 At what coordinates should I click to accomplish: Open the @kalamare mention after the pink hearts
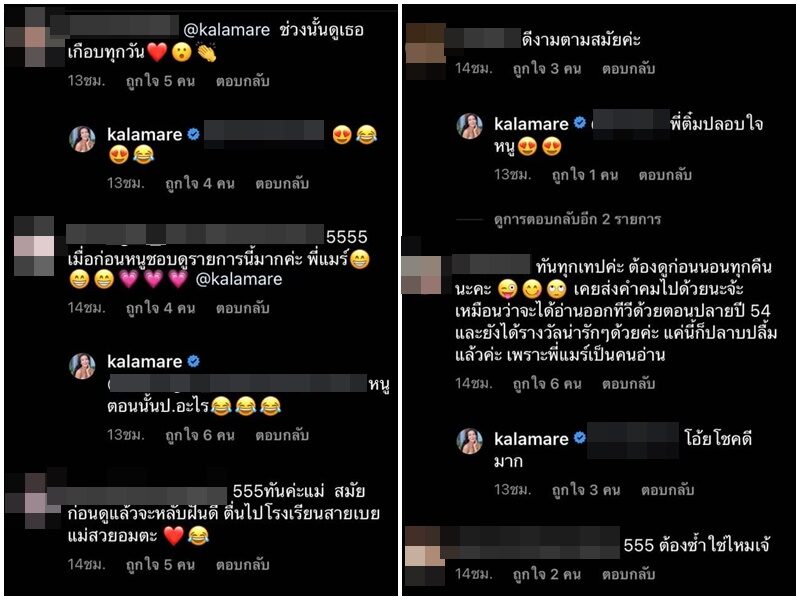tap(239, 280)
